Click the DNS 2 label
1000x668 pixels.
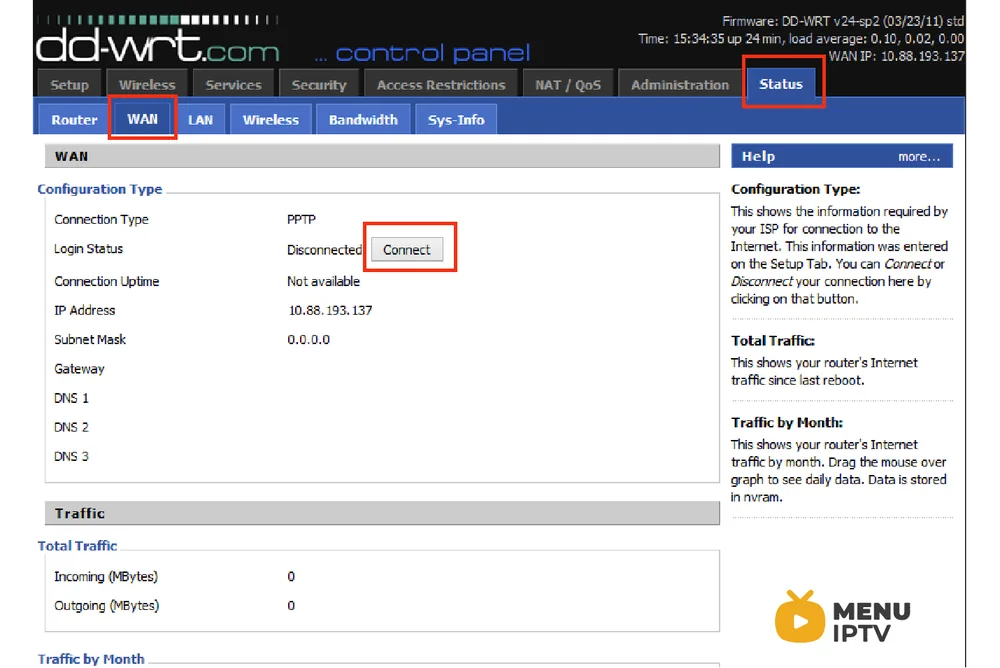pos(71,427)
